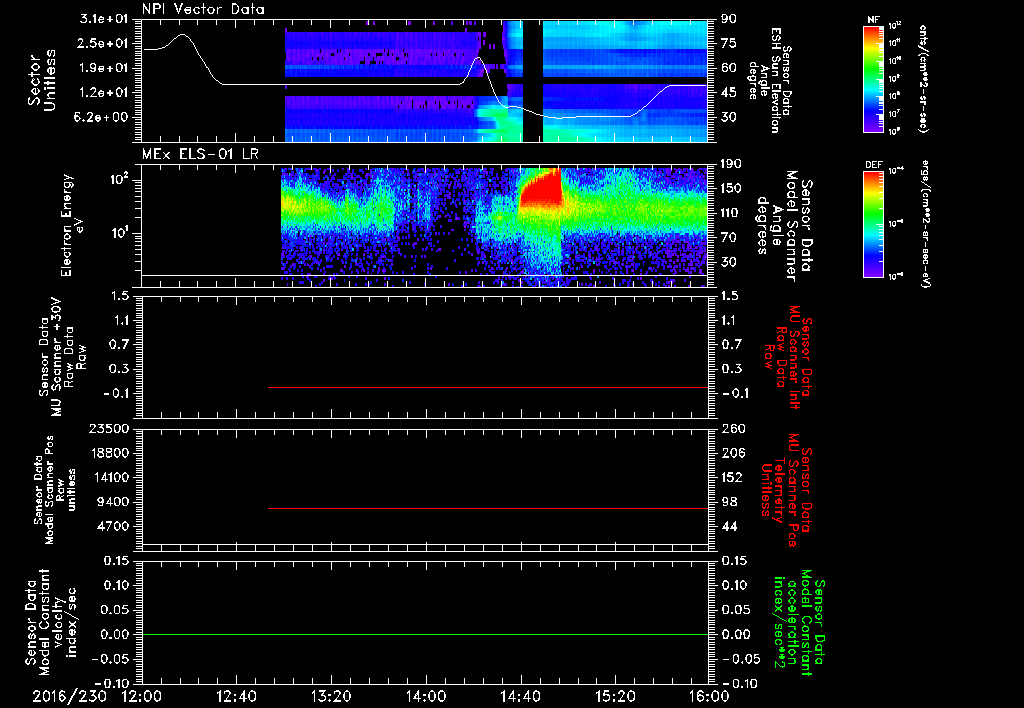
Task: Click the '14:00' time axis label
Action: point(426,697)
